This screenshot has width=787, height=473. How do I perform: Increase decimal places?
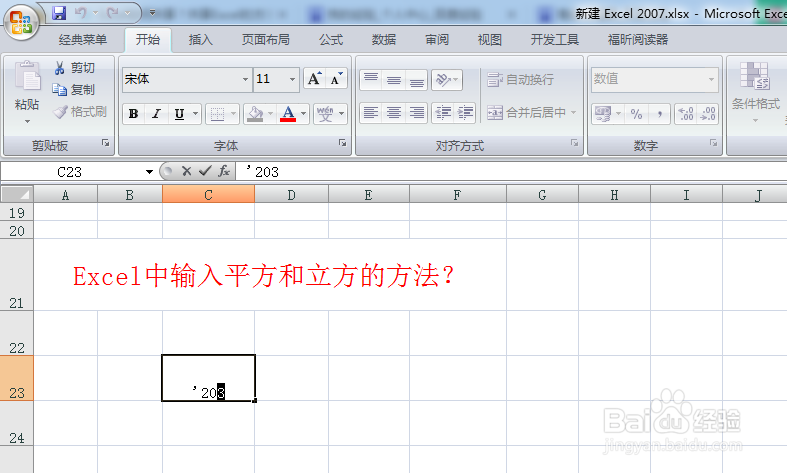[x=686, y=114]
